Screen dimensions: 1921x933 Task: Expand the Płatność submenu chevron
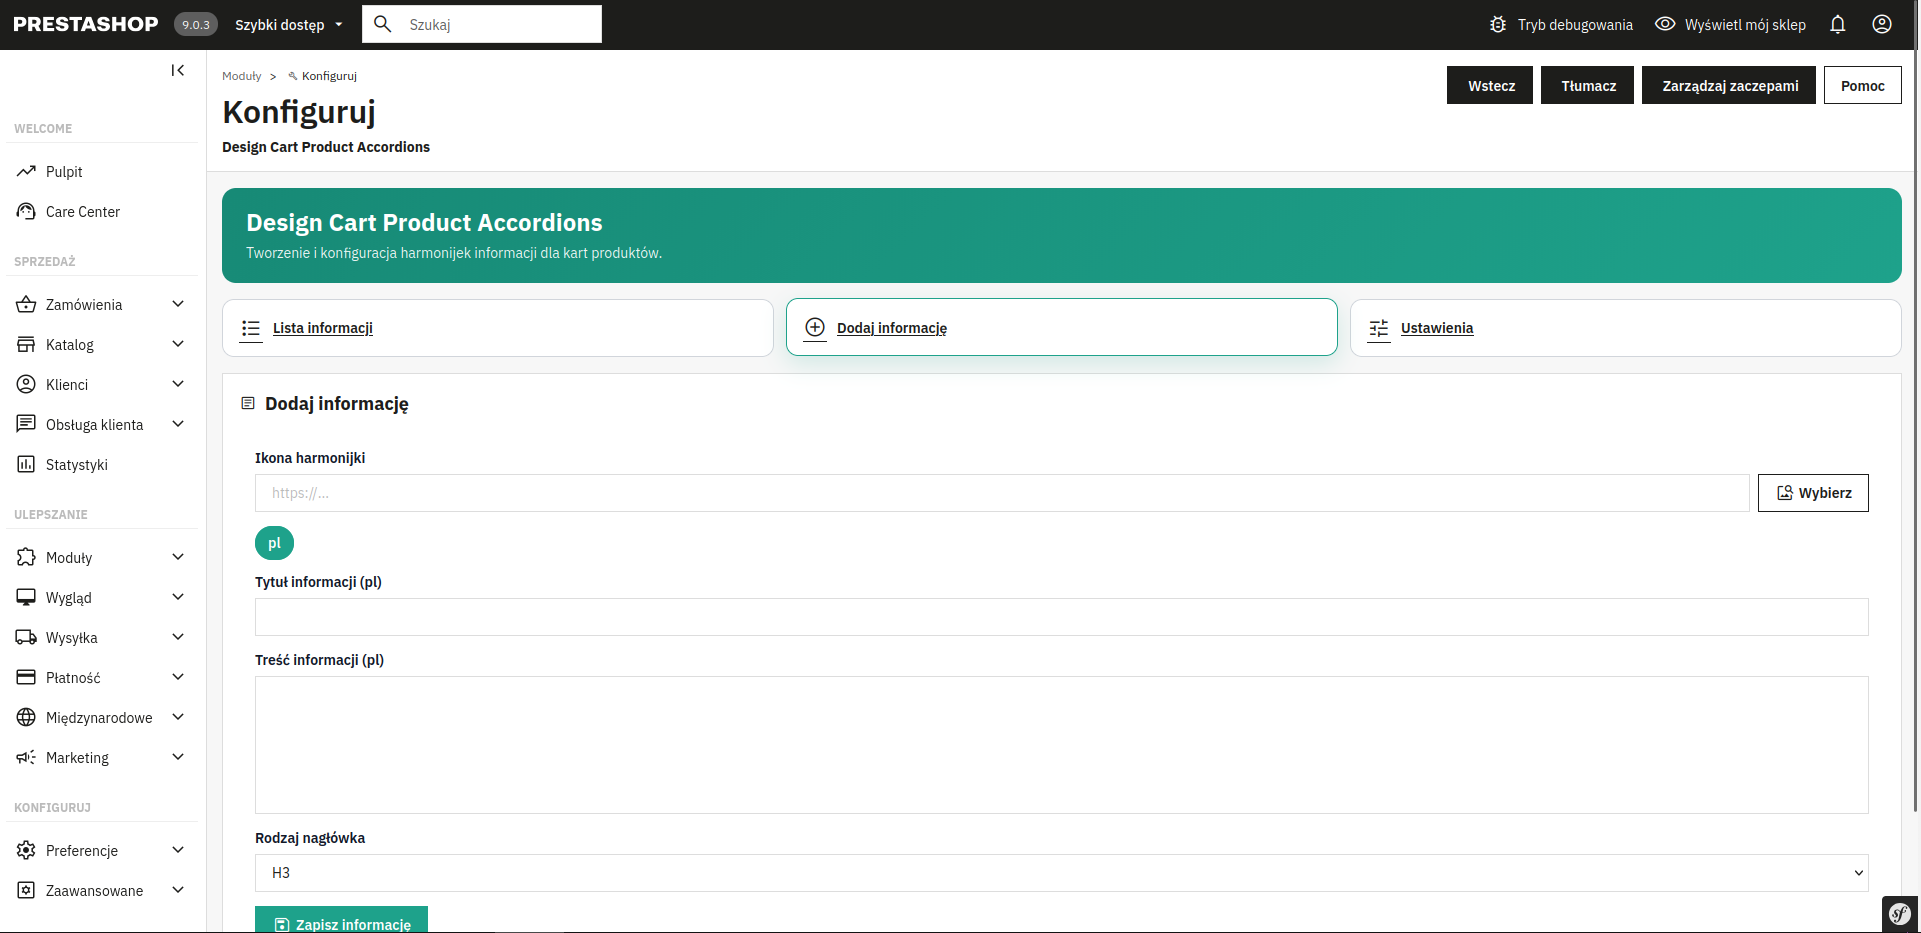(x=178, y=677)
